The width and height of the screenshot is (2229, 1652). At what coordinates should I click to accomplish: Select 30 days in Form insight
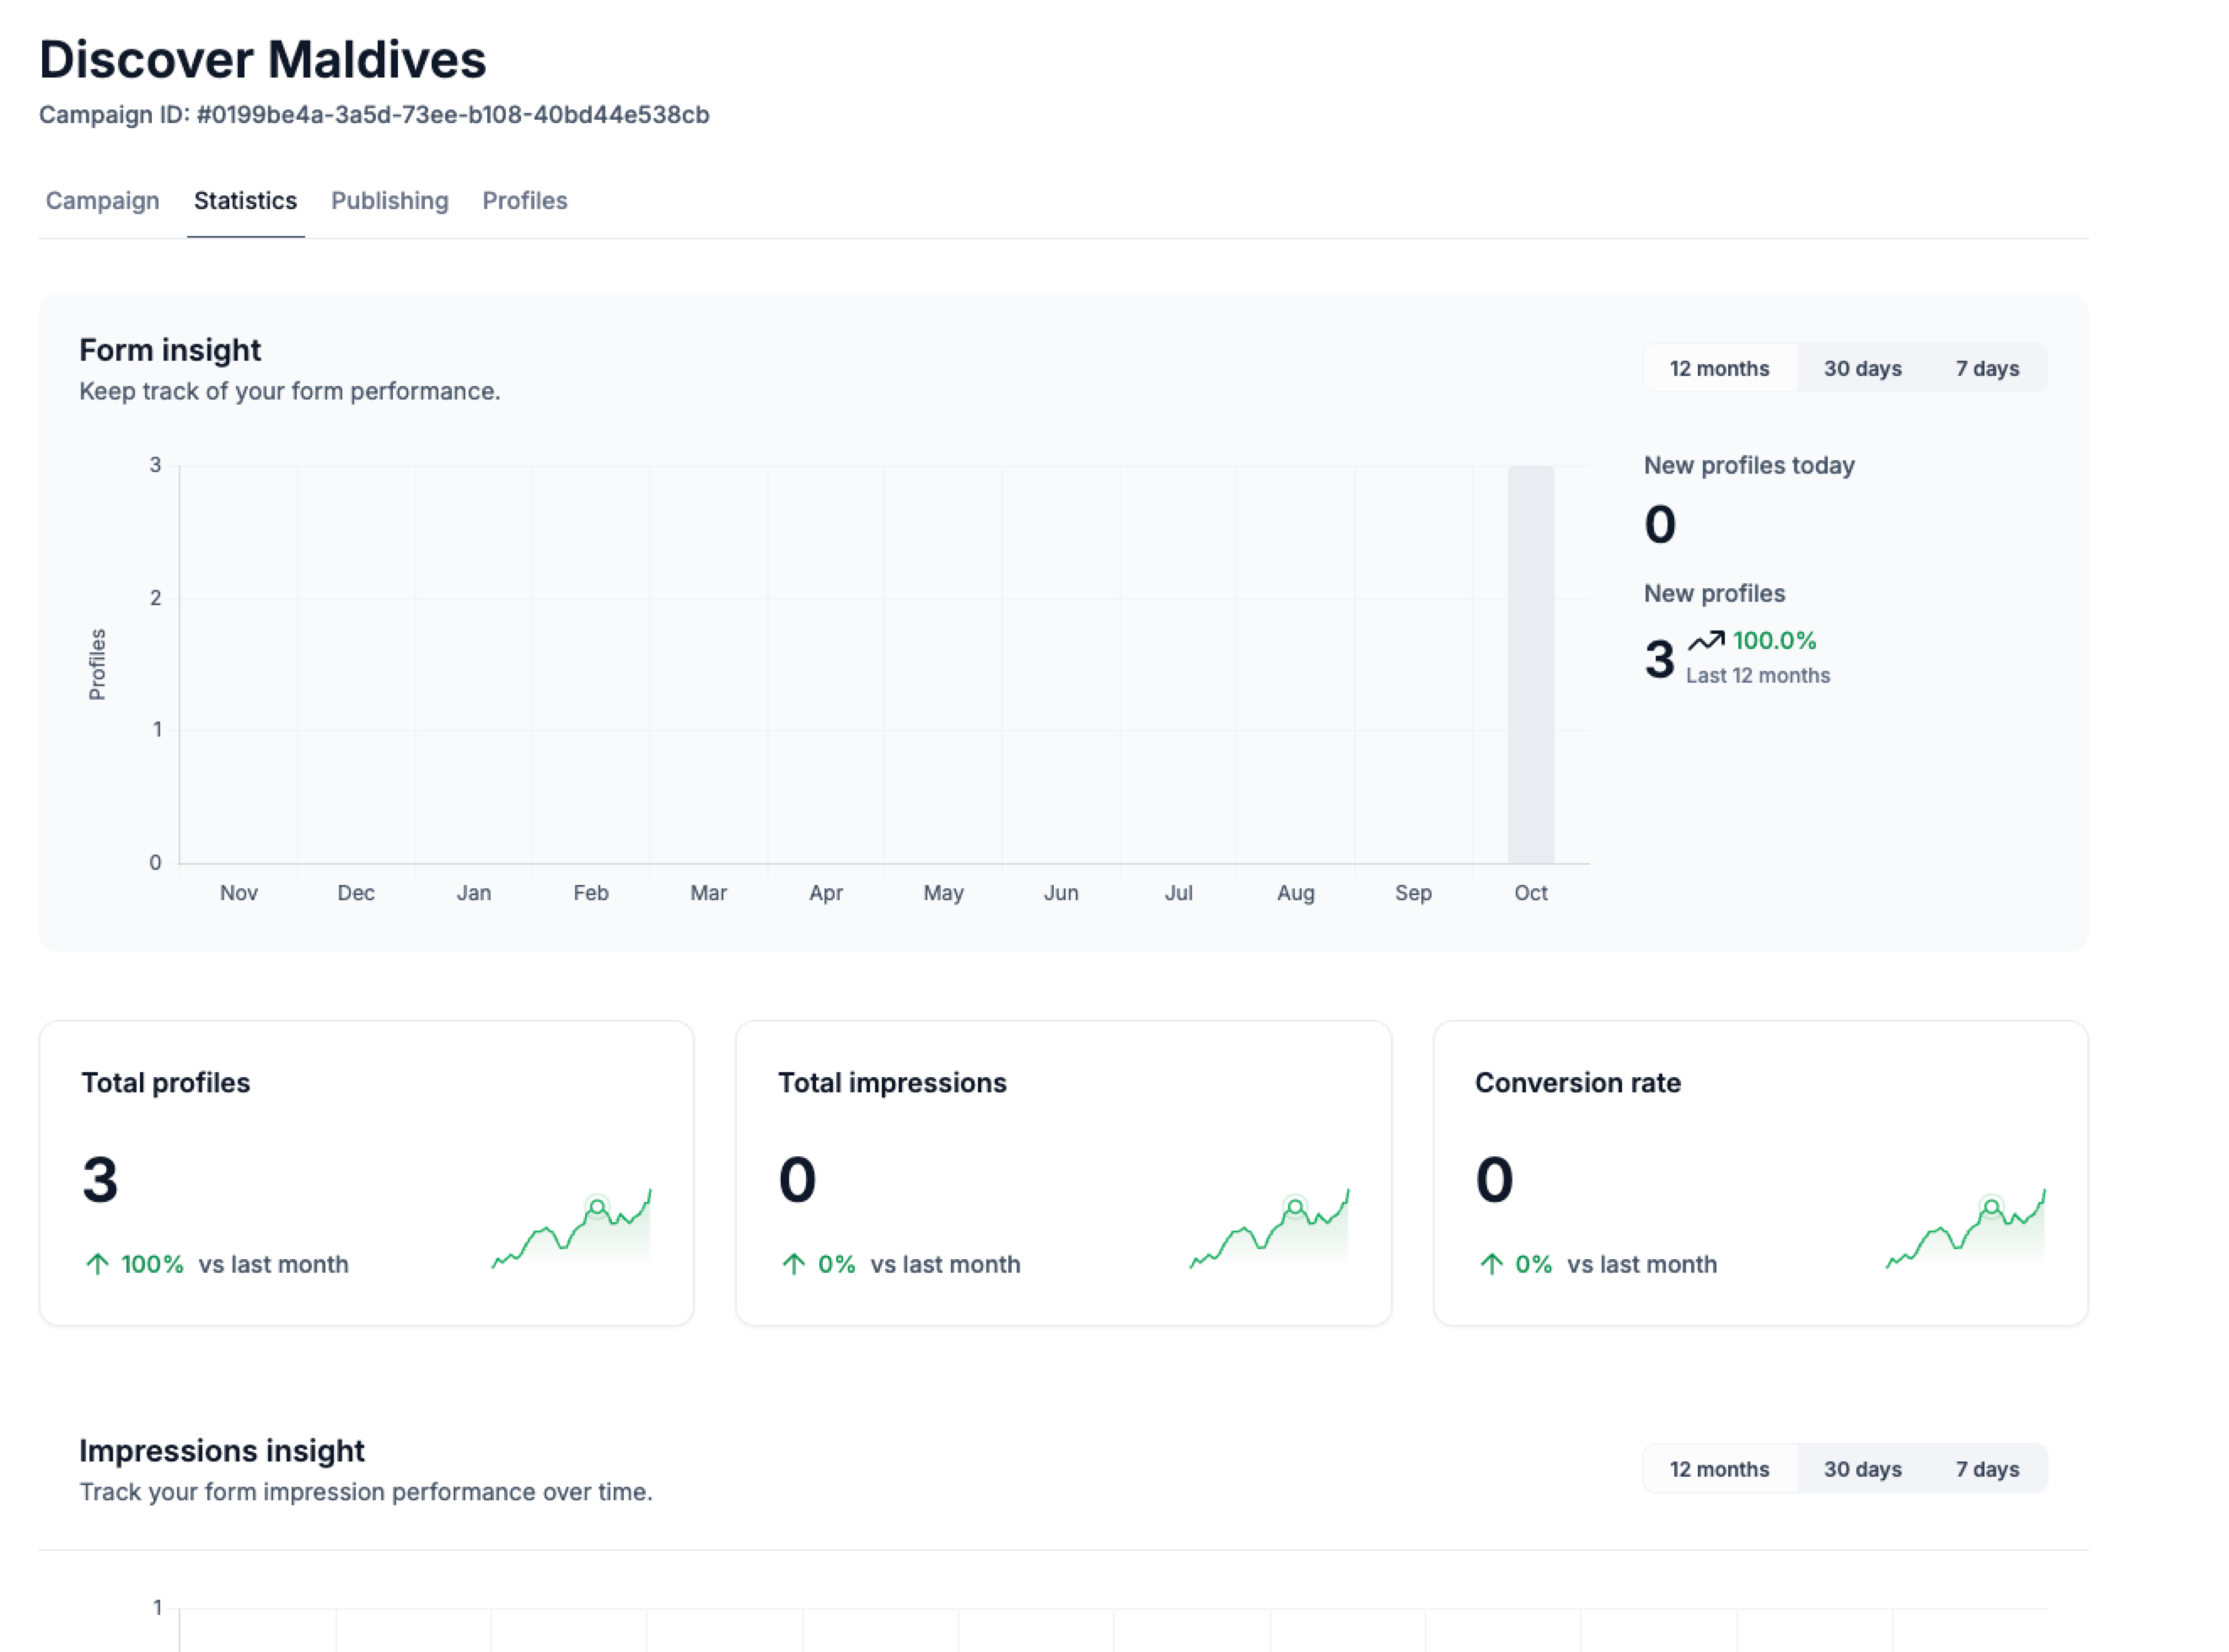tap(1861, 368)
